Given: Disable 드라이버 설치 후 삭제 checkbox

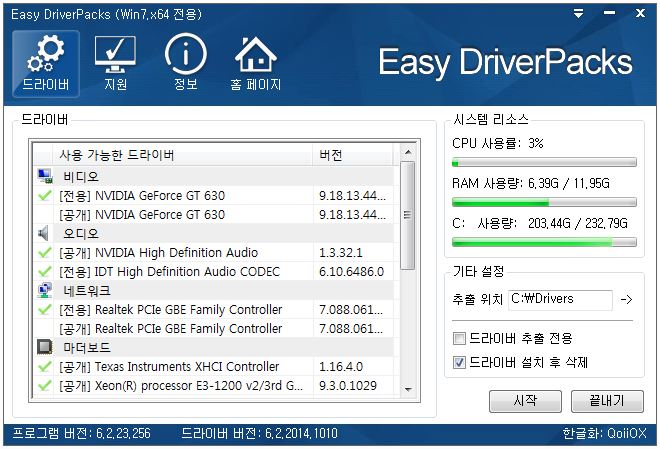Looking at the screenshot, I should (459, 362).
